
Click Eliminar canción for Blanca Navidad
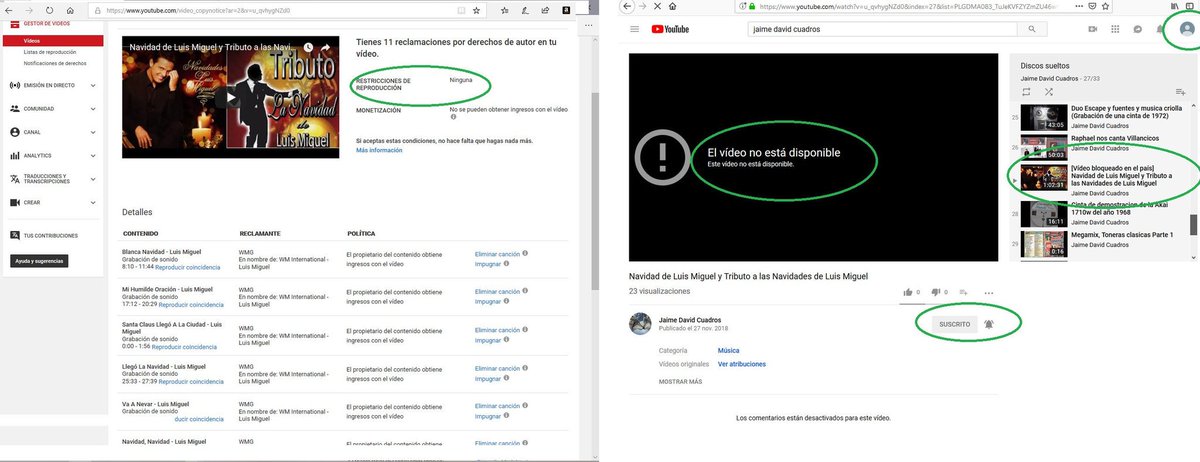click(x=497, y=254)
